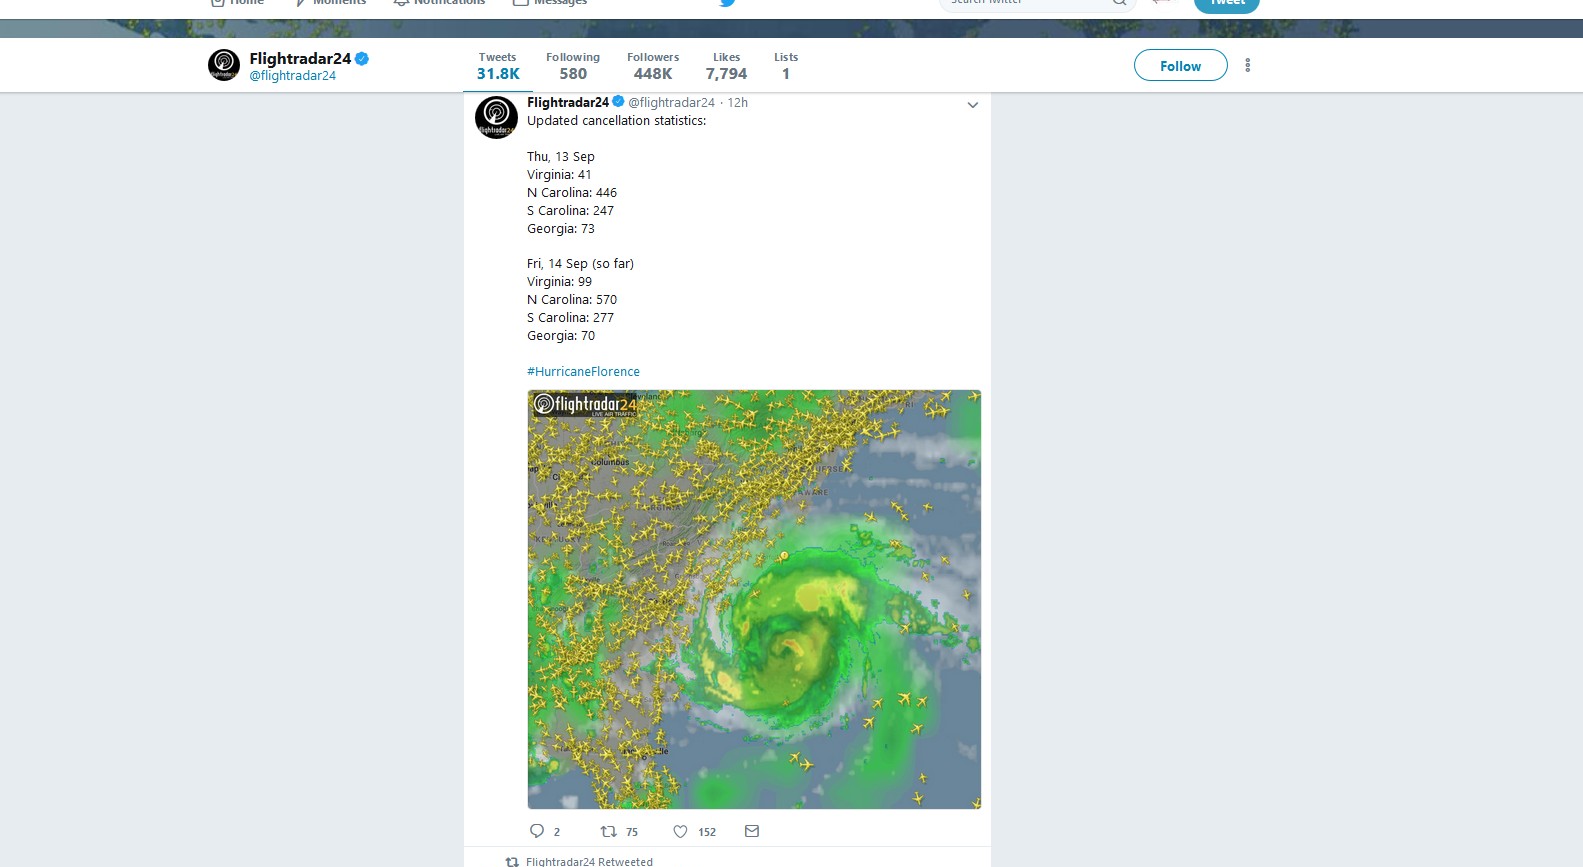Click the Flightradar24 avatar in the tweet
This screenshot has width=1583, height=867.
point(496,117)
